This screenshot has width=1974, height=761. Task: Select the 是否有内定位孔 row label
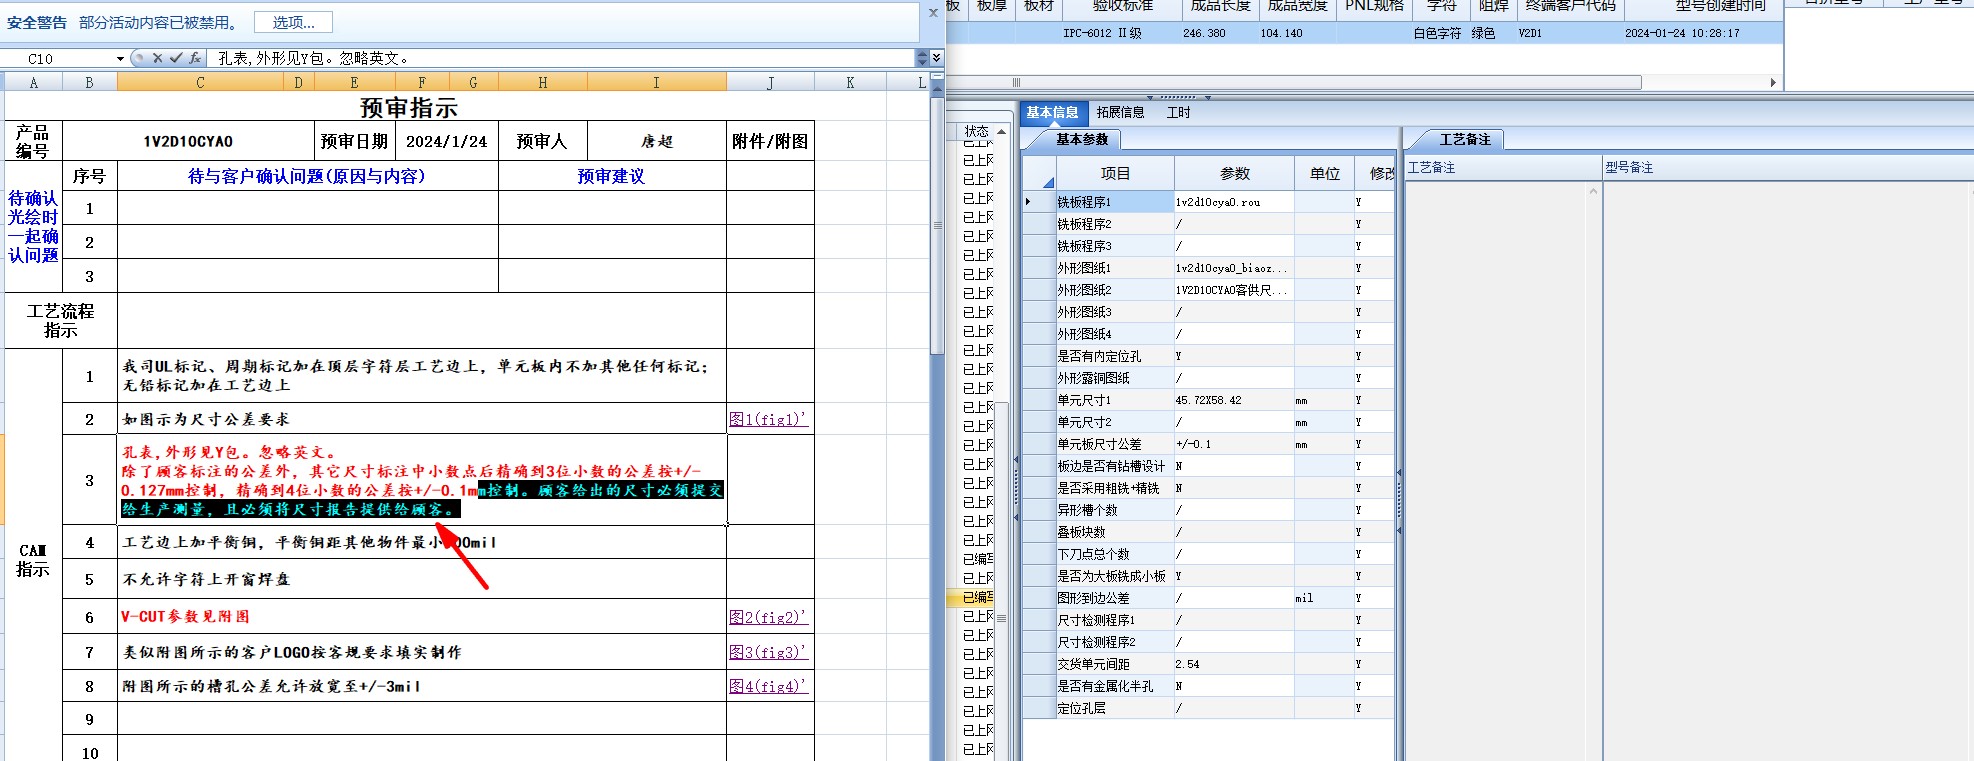(x=1115, y=356)
